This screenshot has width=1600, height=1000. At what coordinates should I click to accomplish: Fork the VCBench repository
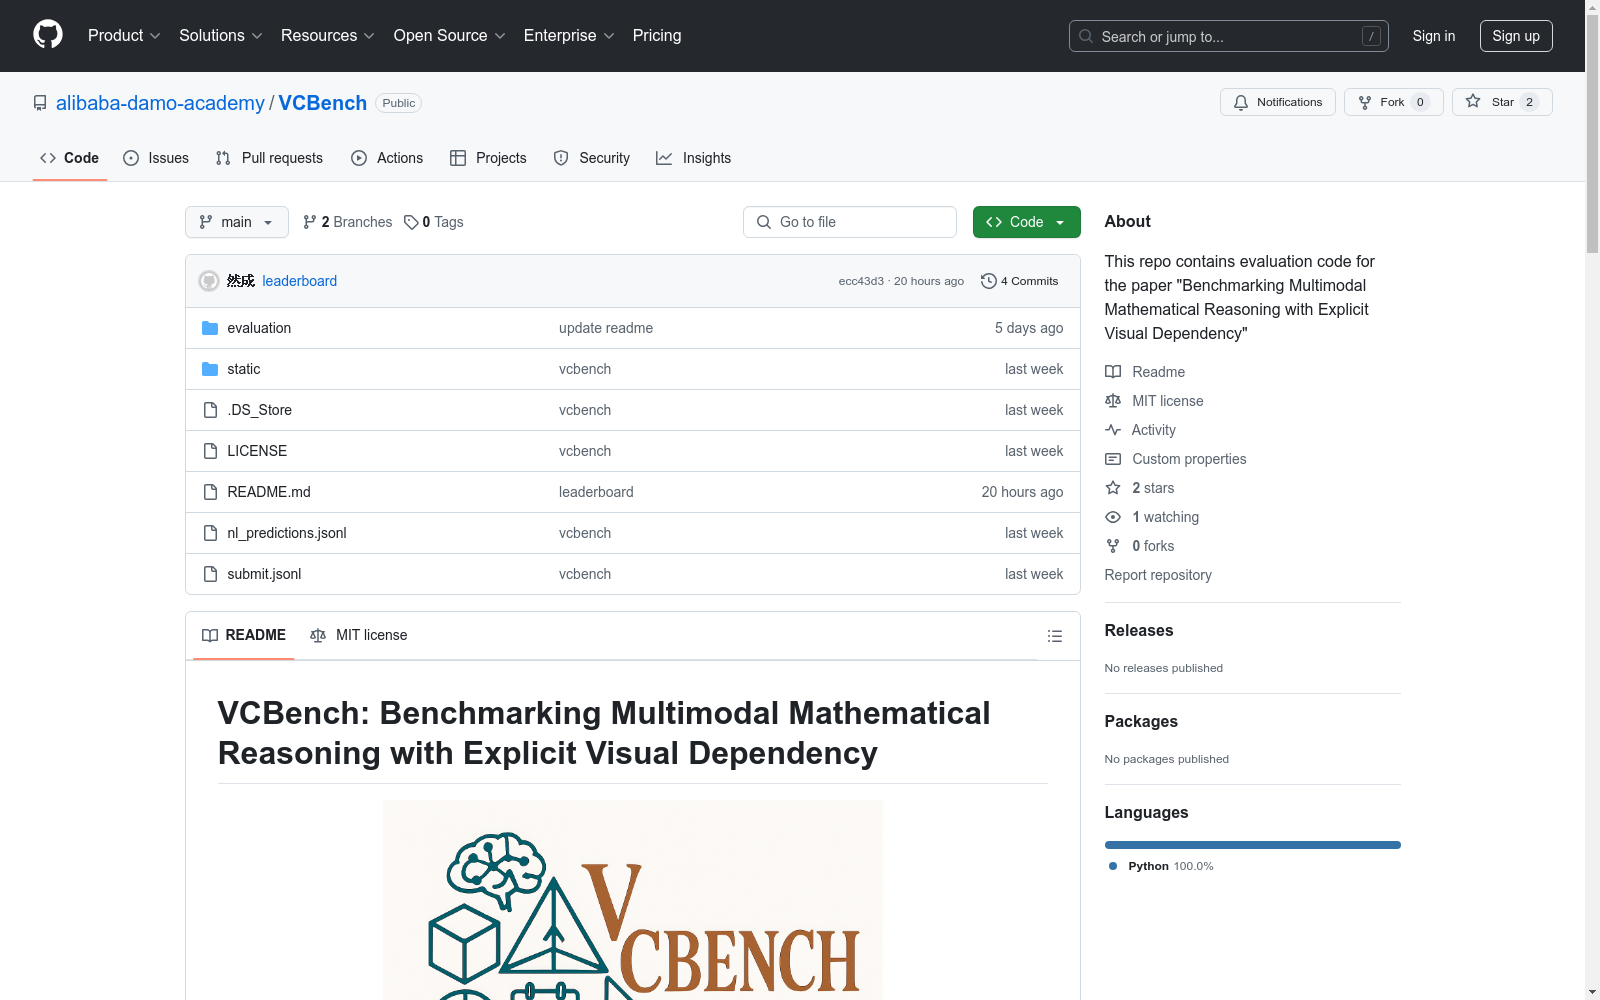pyautogui.click(x=1393, y=102)
